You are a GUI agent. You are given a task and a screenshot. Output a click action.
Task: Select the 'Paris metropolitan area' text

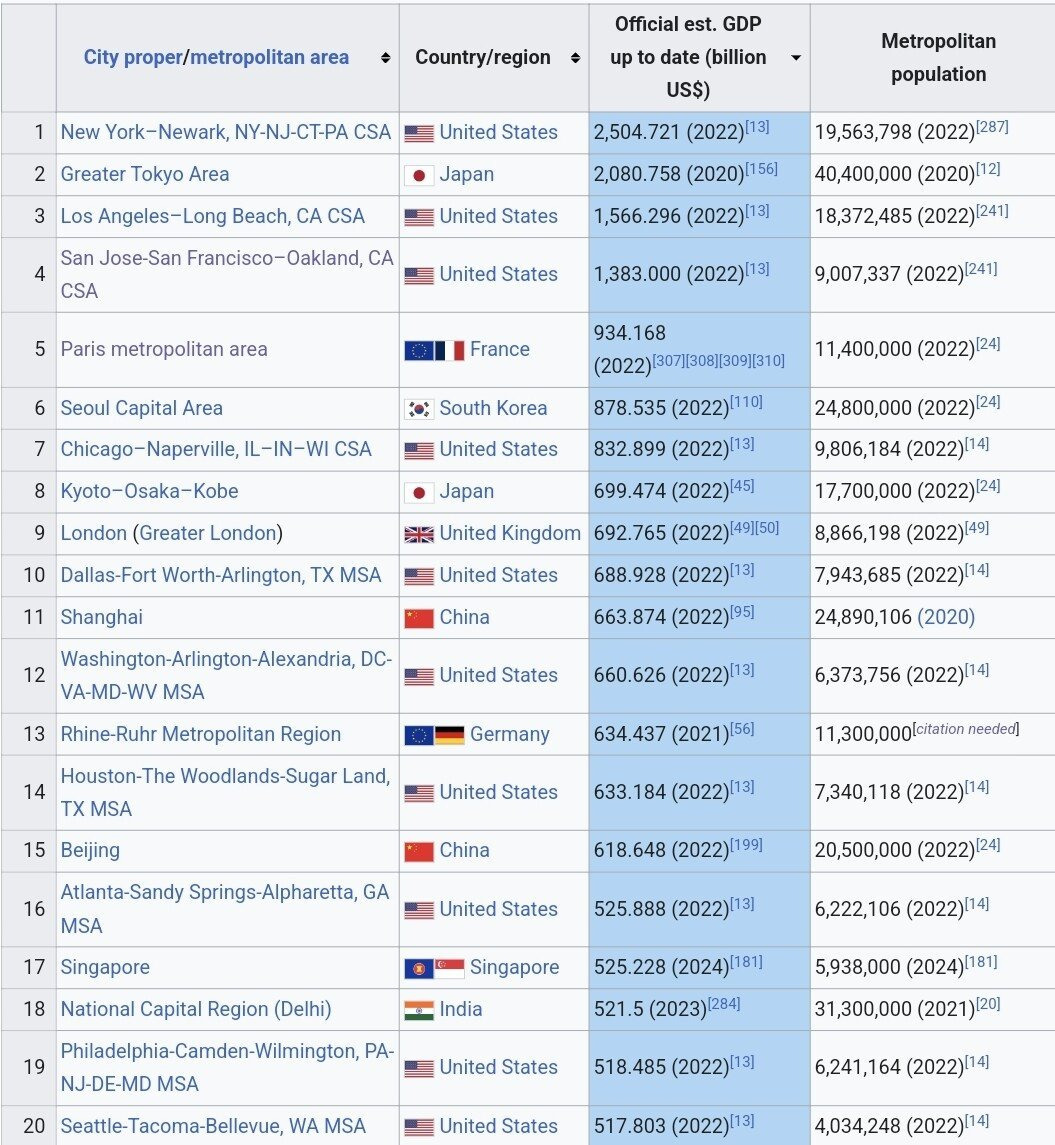164,349
